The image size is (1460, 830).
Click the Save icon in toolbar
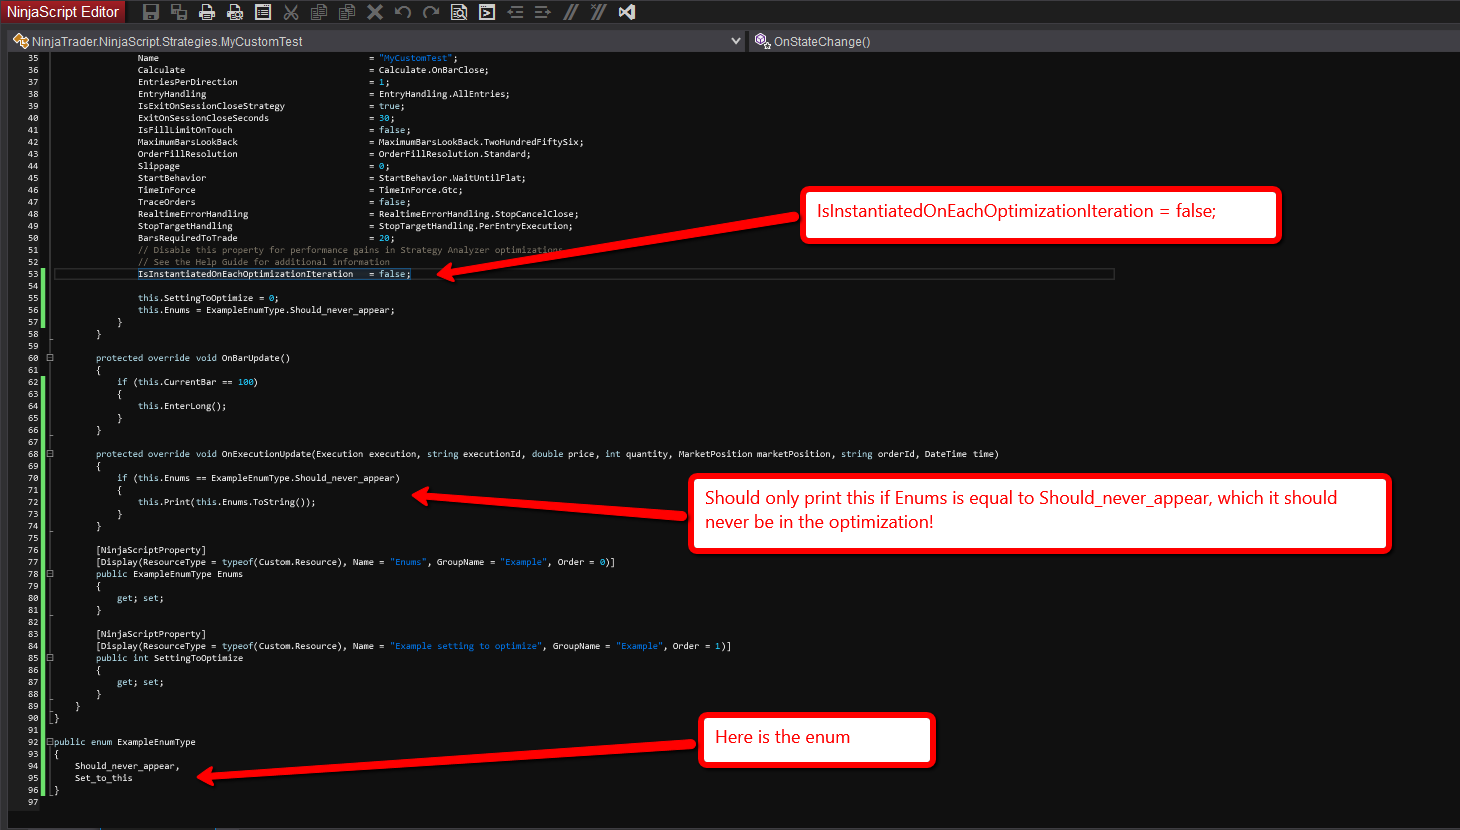151,12
